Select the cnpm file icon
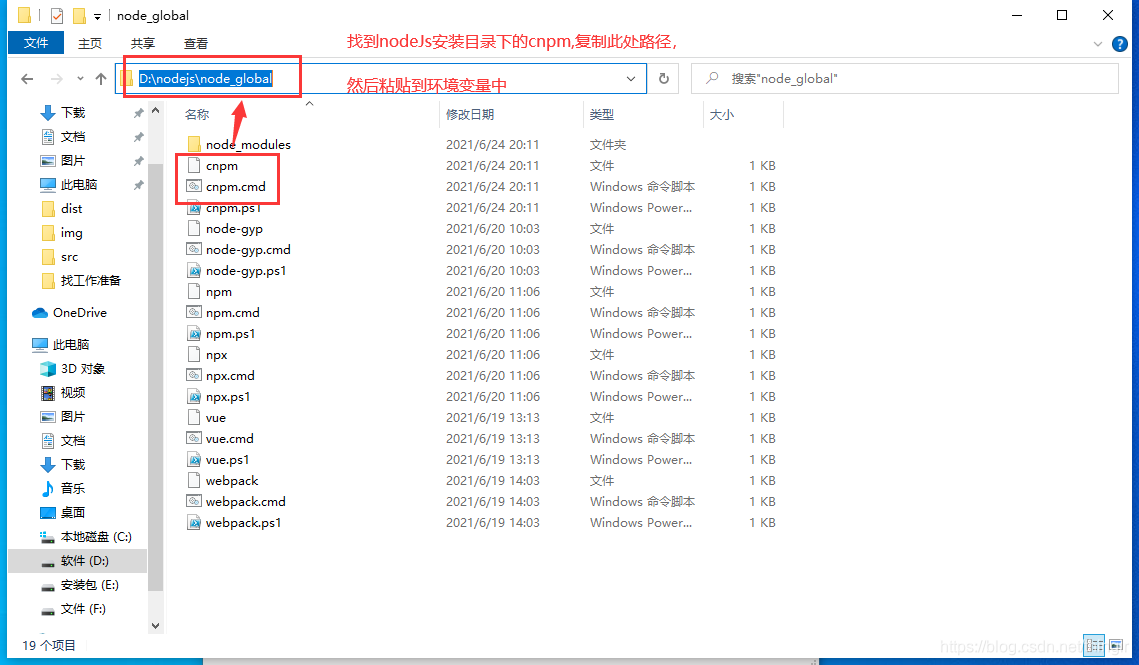 194,166
